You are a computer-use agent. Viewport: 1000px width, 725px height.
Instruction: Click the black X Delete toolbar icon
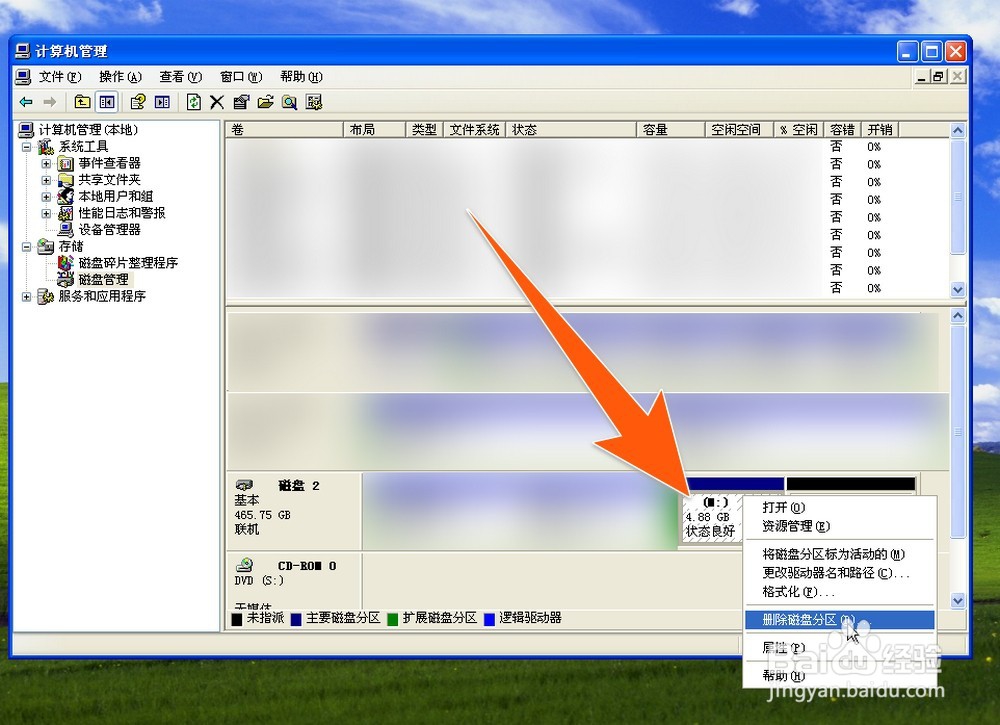point(217,102)
